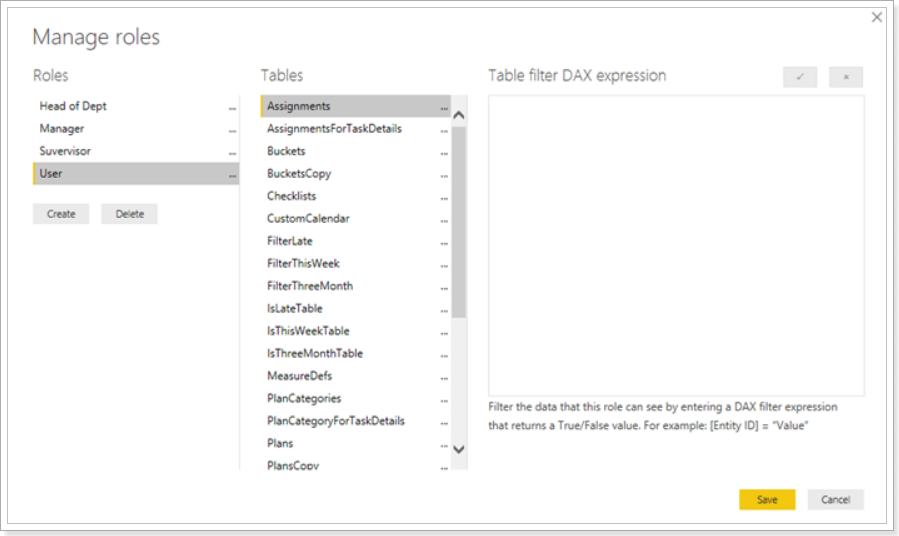
Task: Discard DAX expression with x icon
Action: pyautogui.click(x=846, y=77)
